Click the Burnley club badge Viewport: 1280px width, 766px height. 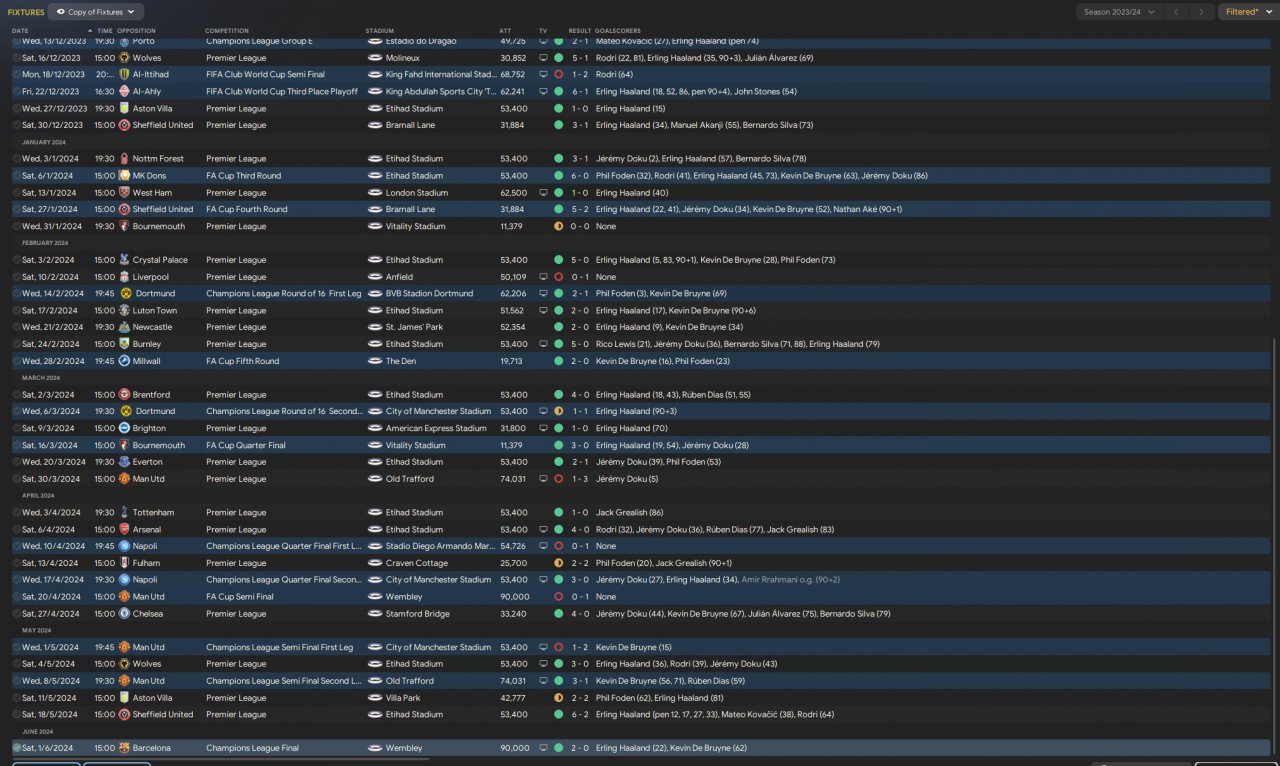(x=124, y=344)
